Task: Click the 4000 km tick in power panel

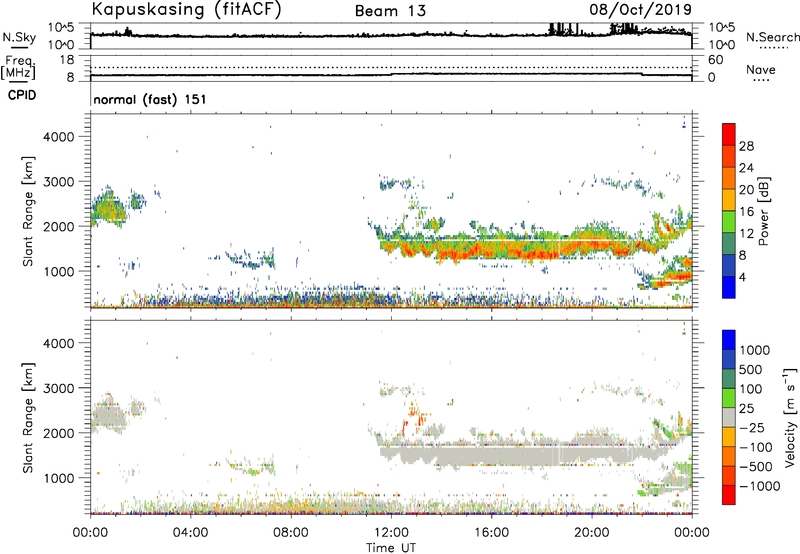Action: tap(59, 137)
